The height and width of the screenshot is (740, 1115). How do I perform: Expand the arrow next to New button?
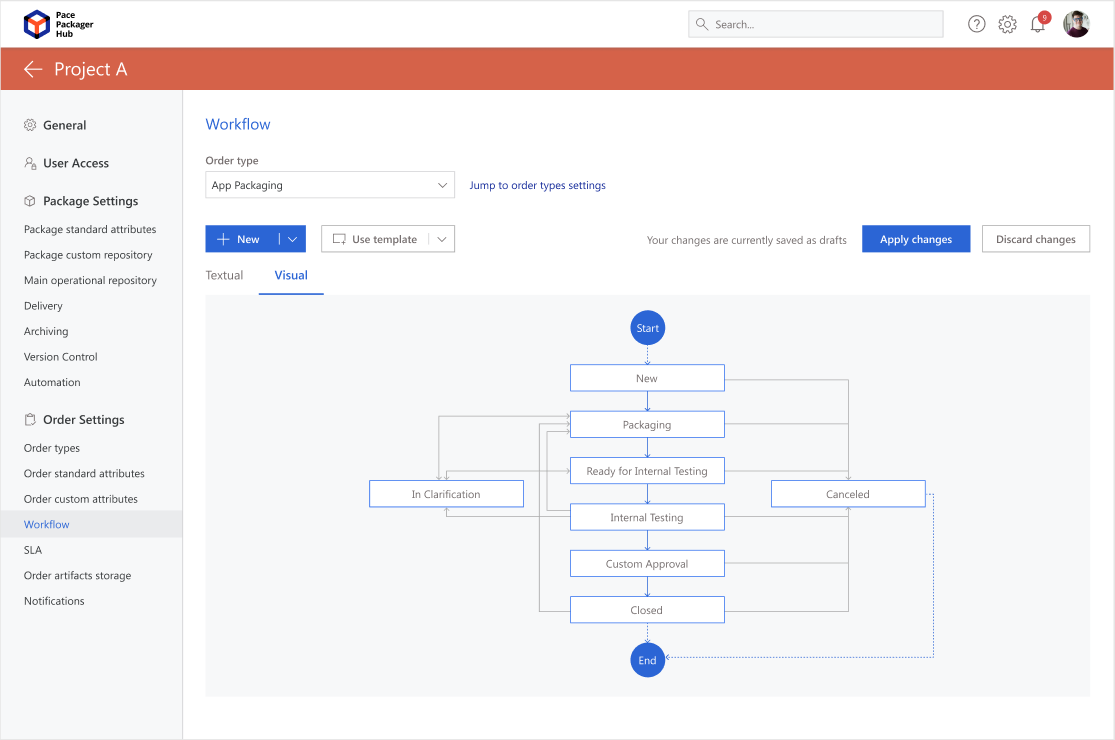pos(292,239)
